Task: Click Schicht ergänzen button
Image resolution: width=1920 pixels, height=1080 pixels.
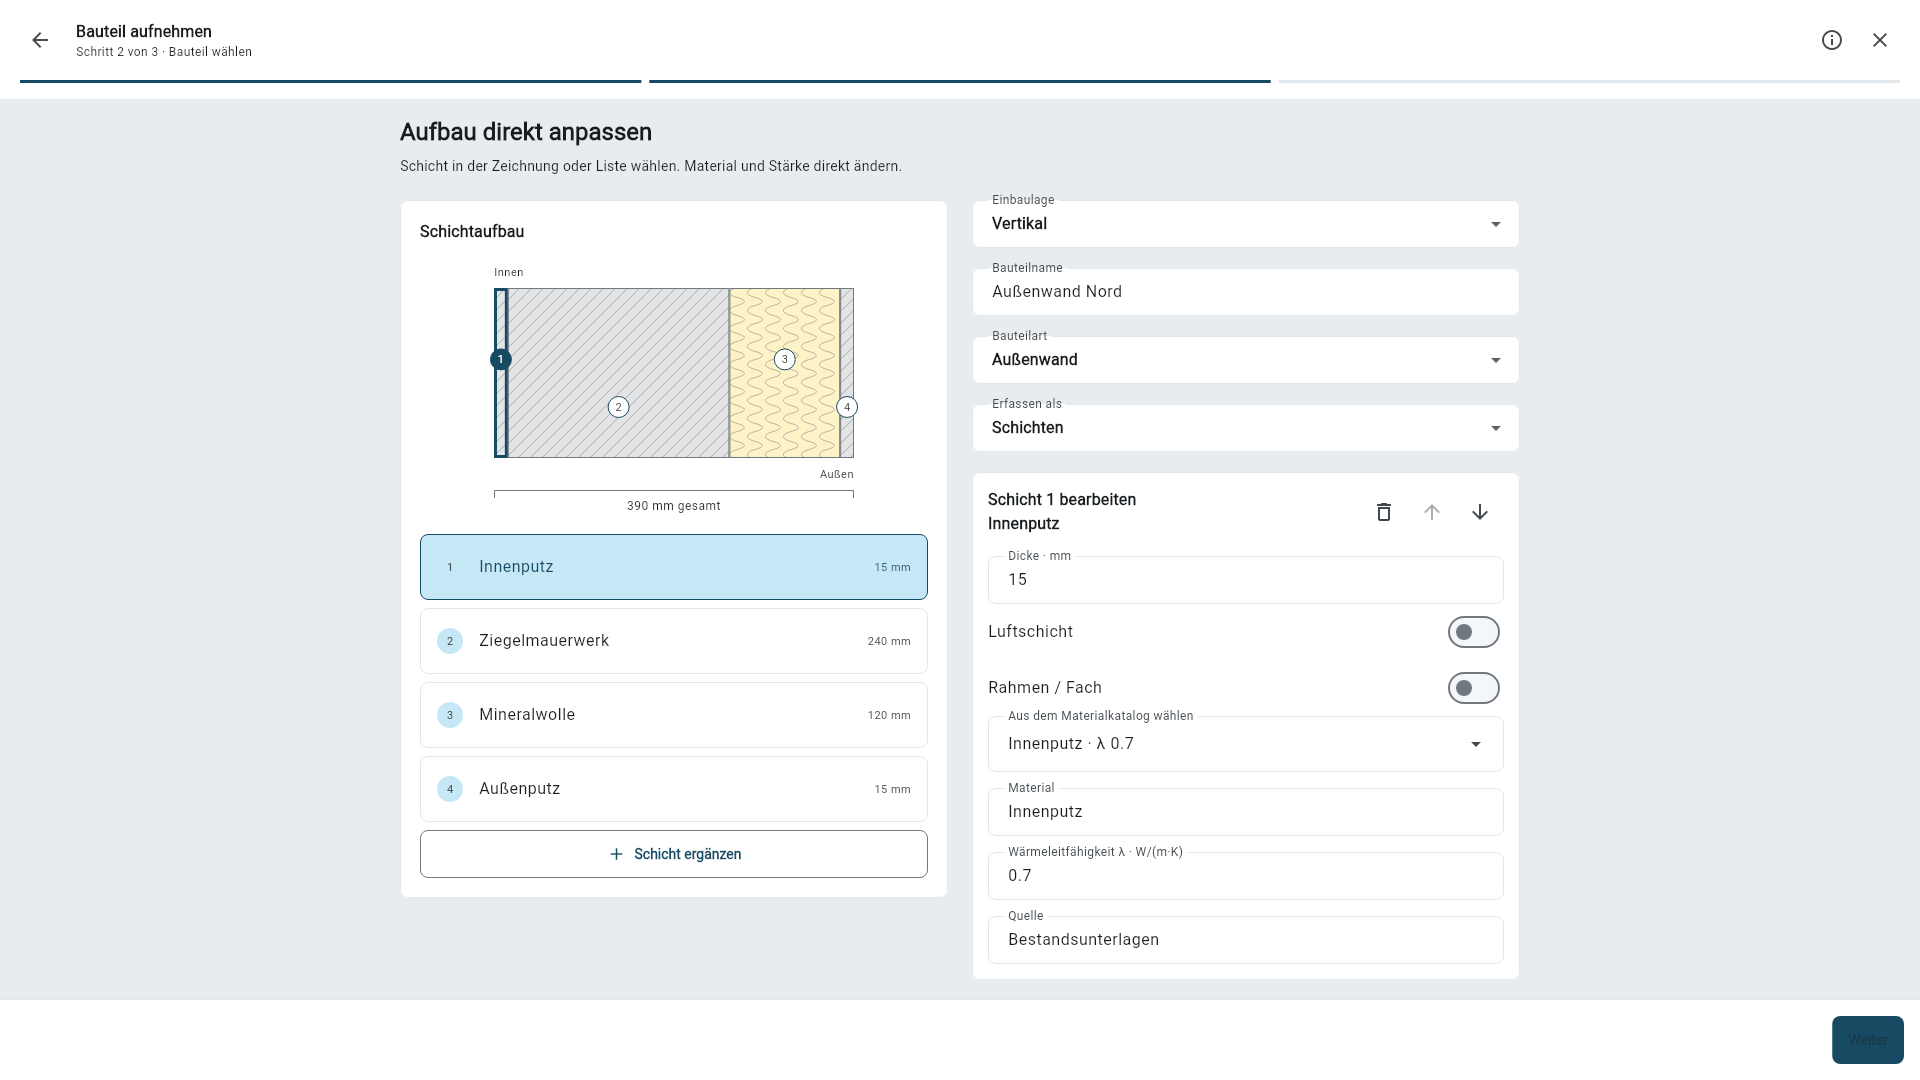Action: [x=674, y=854]
